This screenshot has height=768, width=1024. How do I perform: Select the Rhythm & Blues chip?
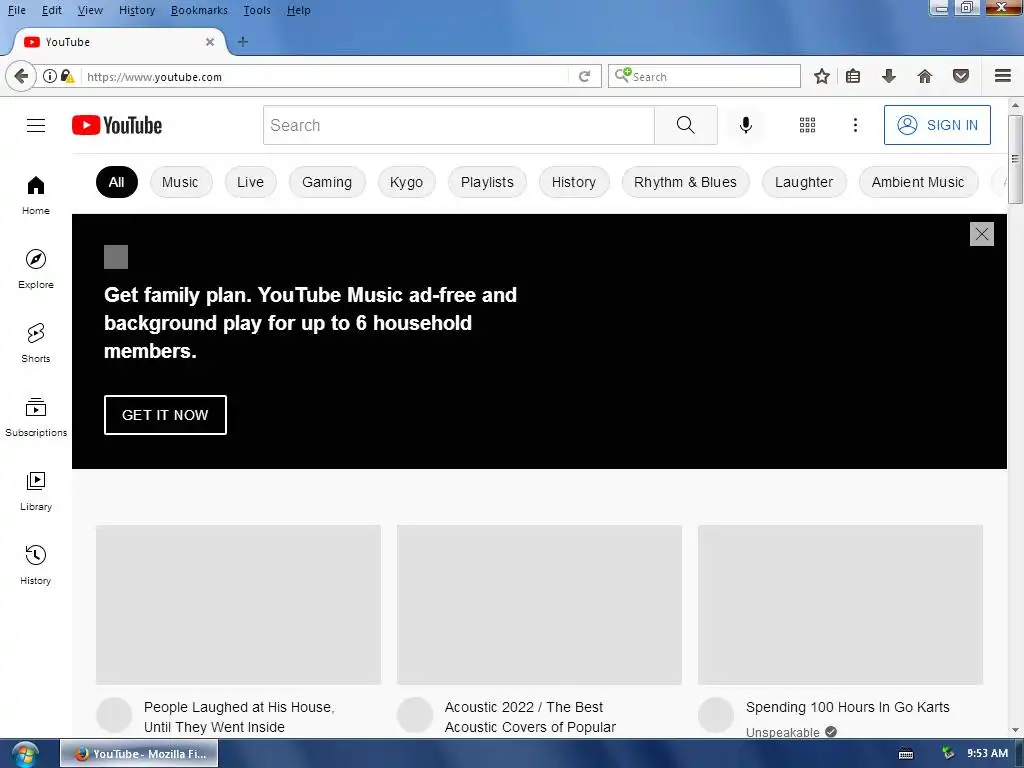685,182
